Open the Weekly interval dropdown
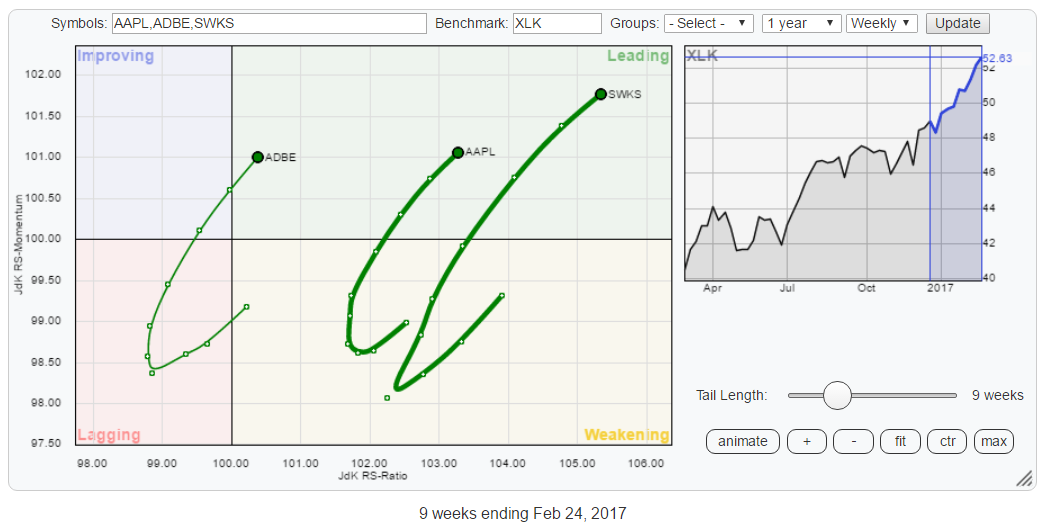Viewport: 1042px width, 523px height. (x=882, y=23)
